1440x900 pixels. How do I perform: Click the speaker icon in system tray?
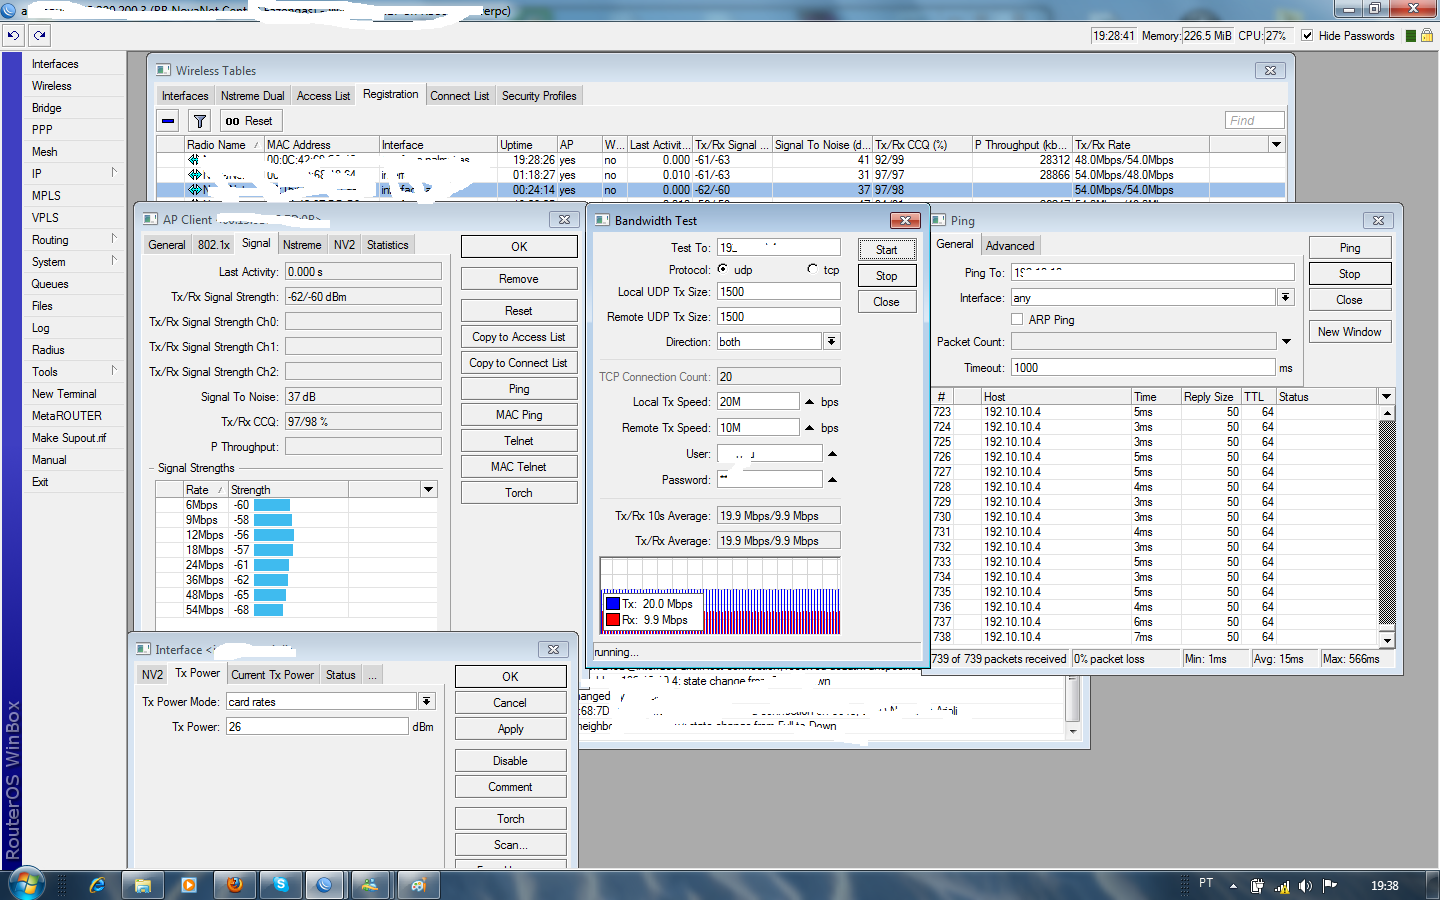pyautogui.click(x=1305, y=884)
